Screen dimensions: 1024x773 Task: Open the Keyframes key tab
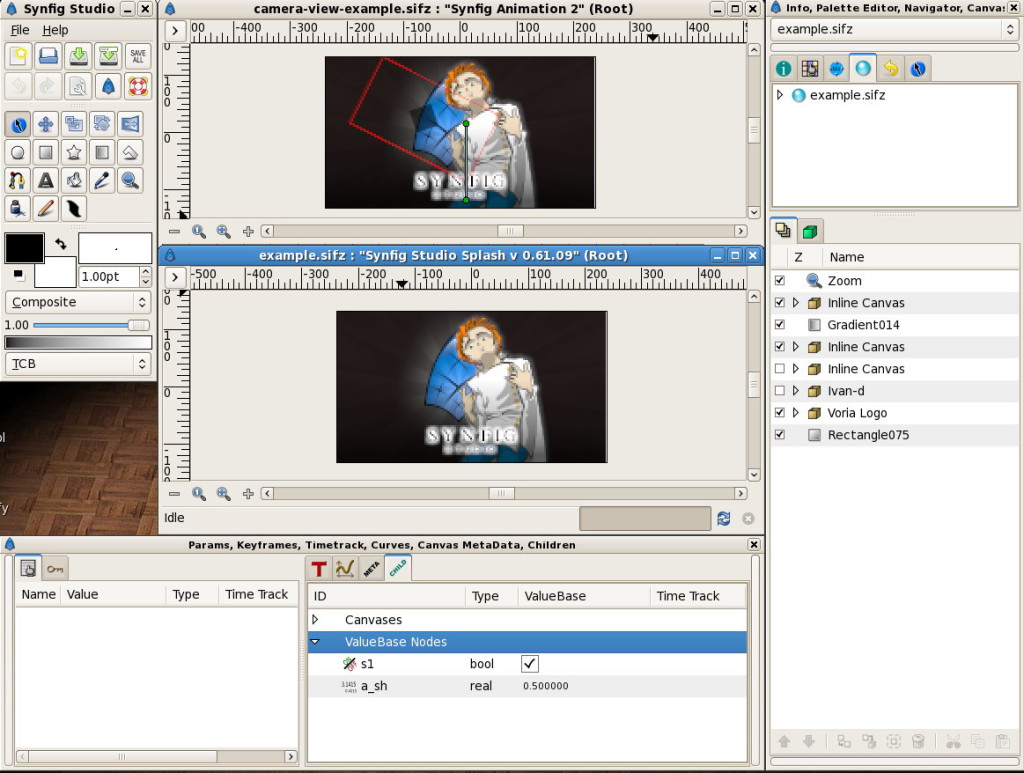(x=56, y=569)
